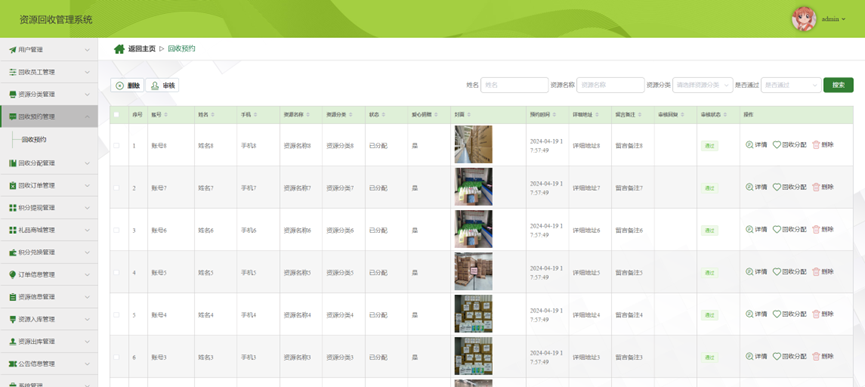
Task: Click trash 删除 in the 账号8 row
Action: point(823,144)
